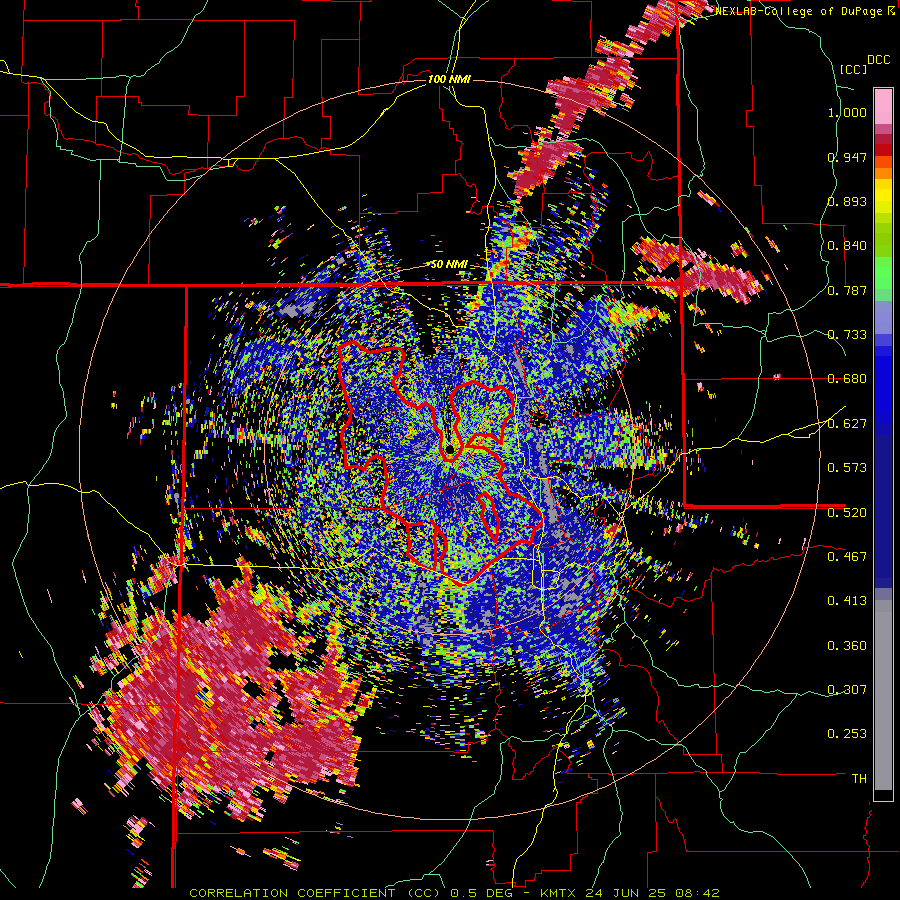Select the 0.307 scale value
Screen dimensions: 900x900
tap(847, 690)
